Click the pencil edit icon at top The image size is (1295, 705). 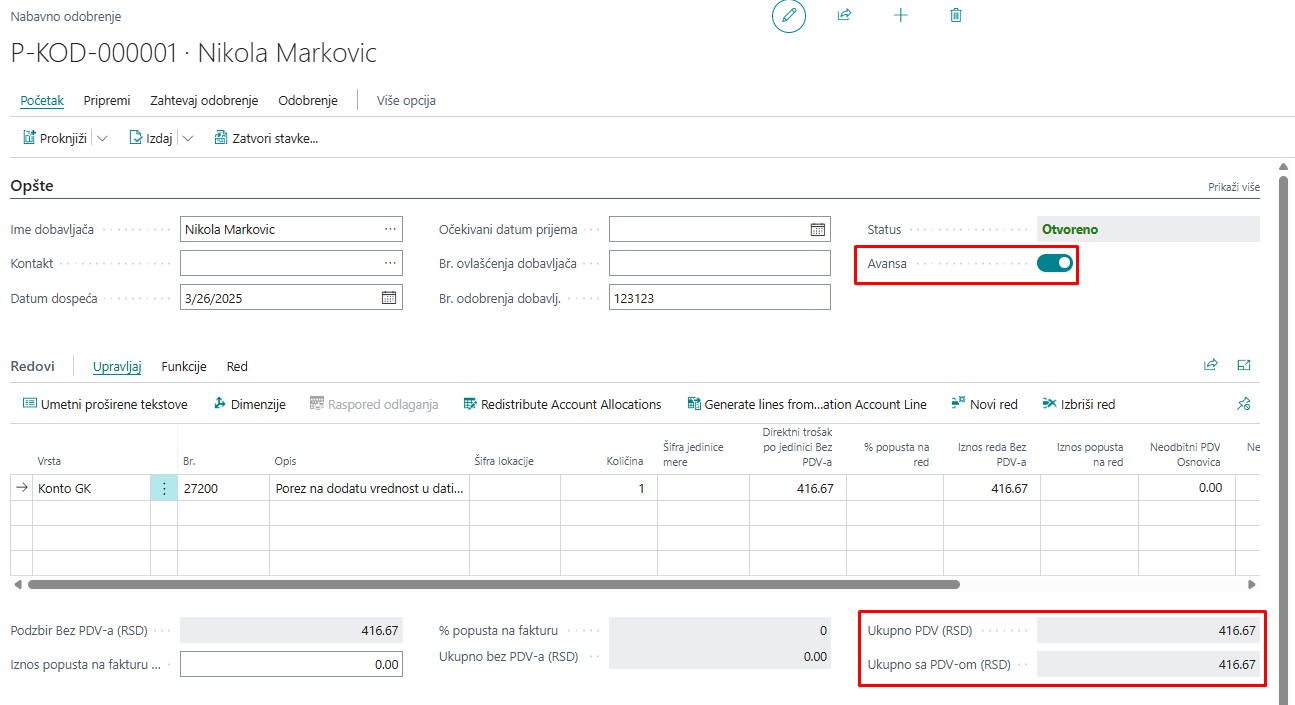tap(788, 16)
